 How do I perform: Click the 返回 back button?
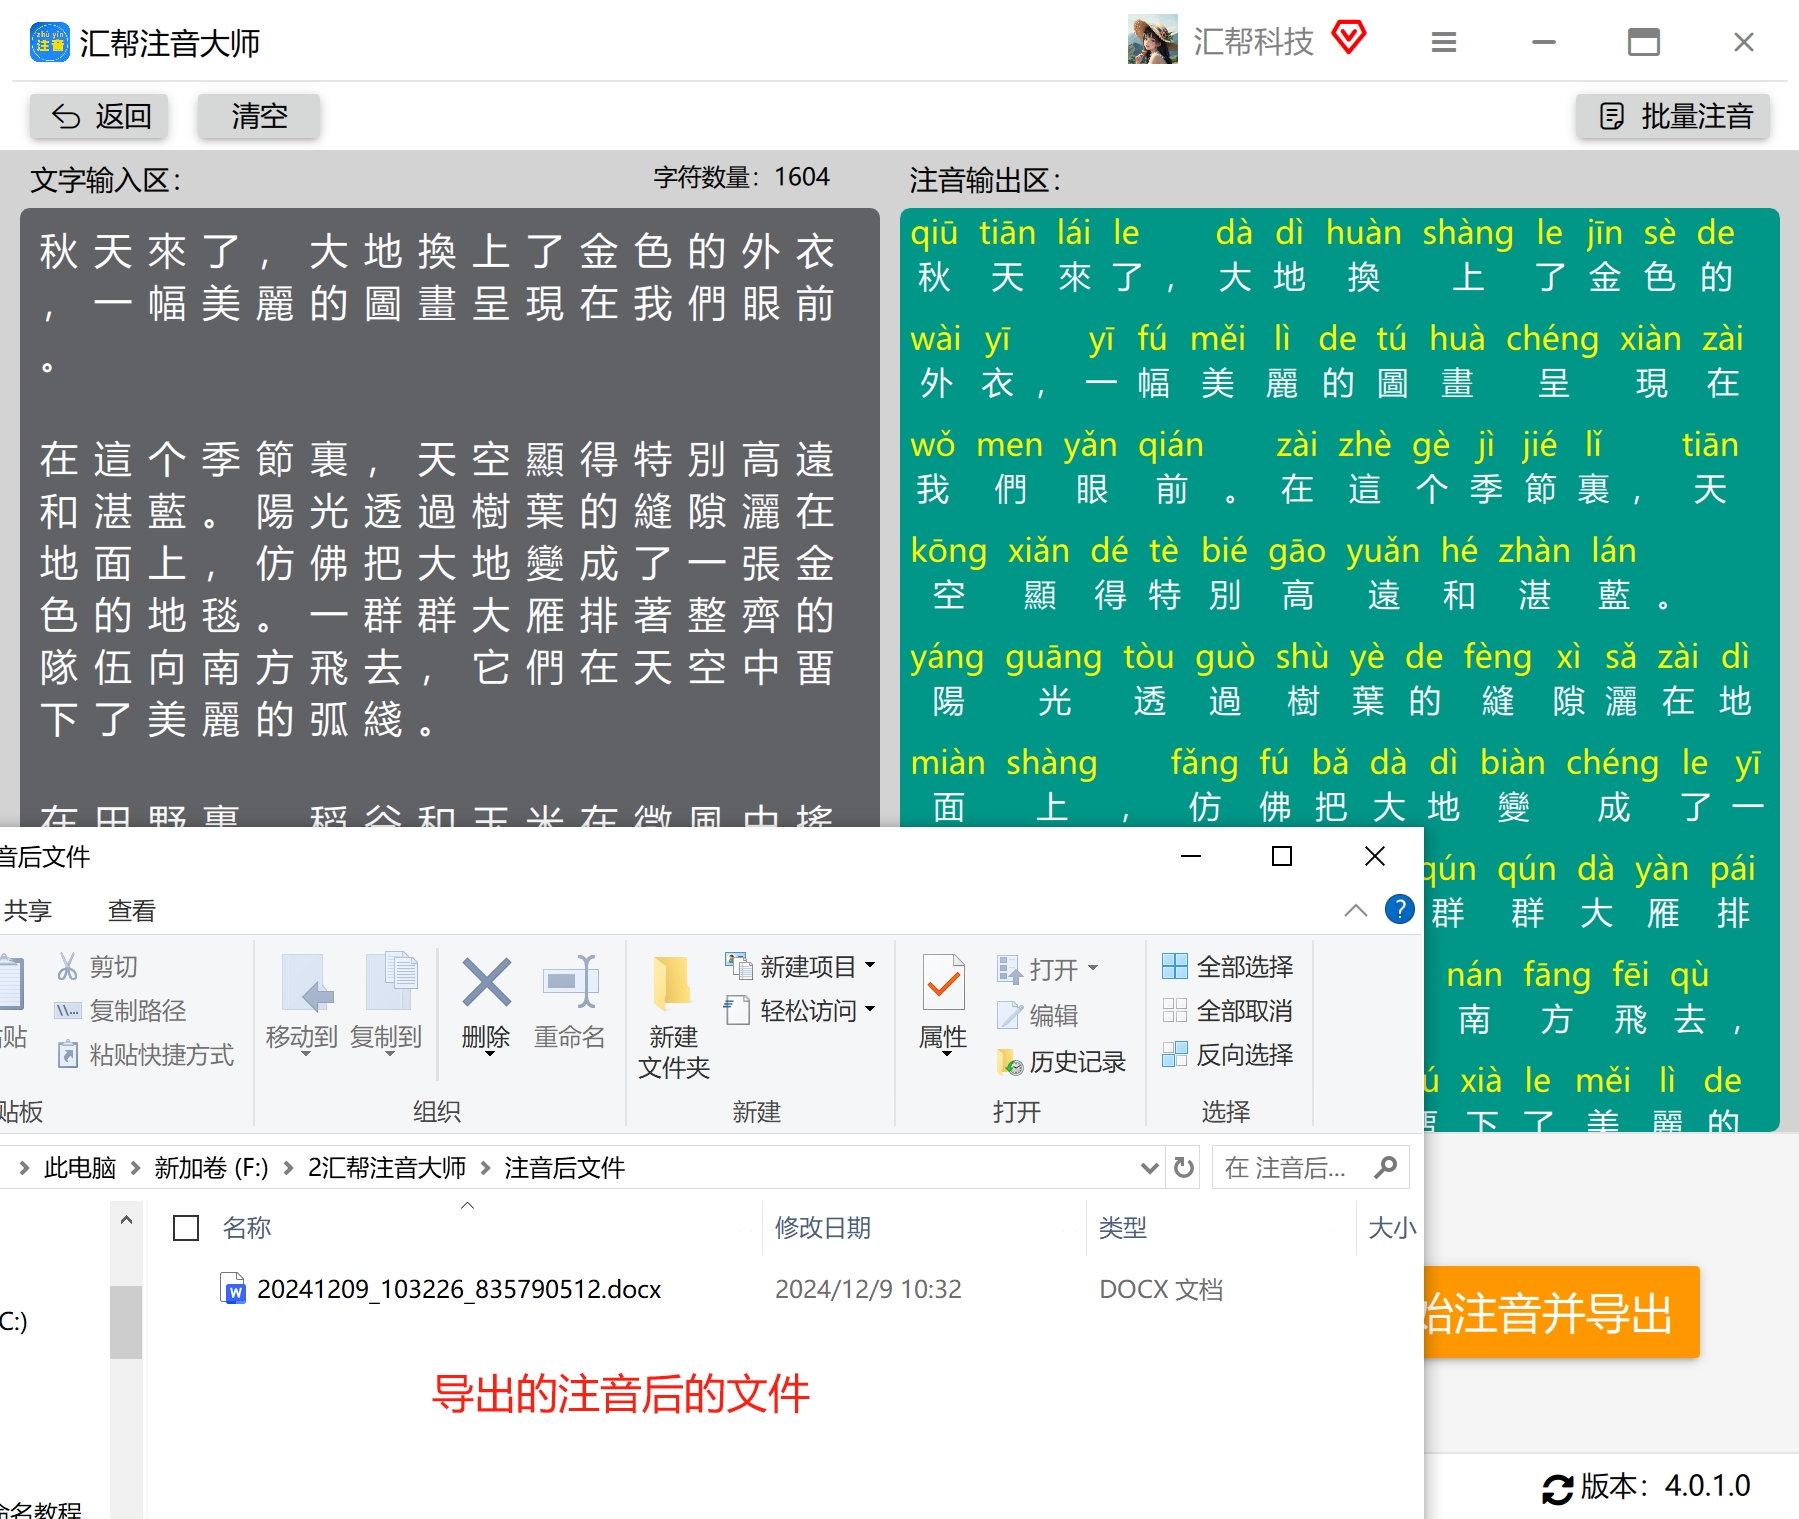(x=99, y=116)
